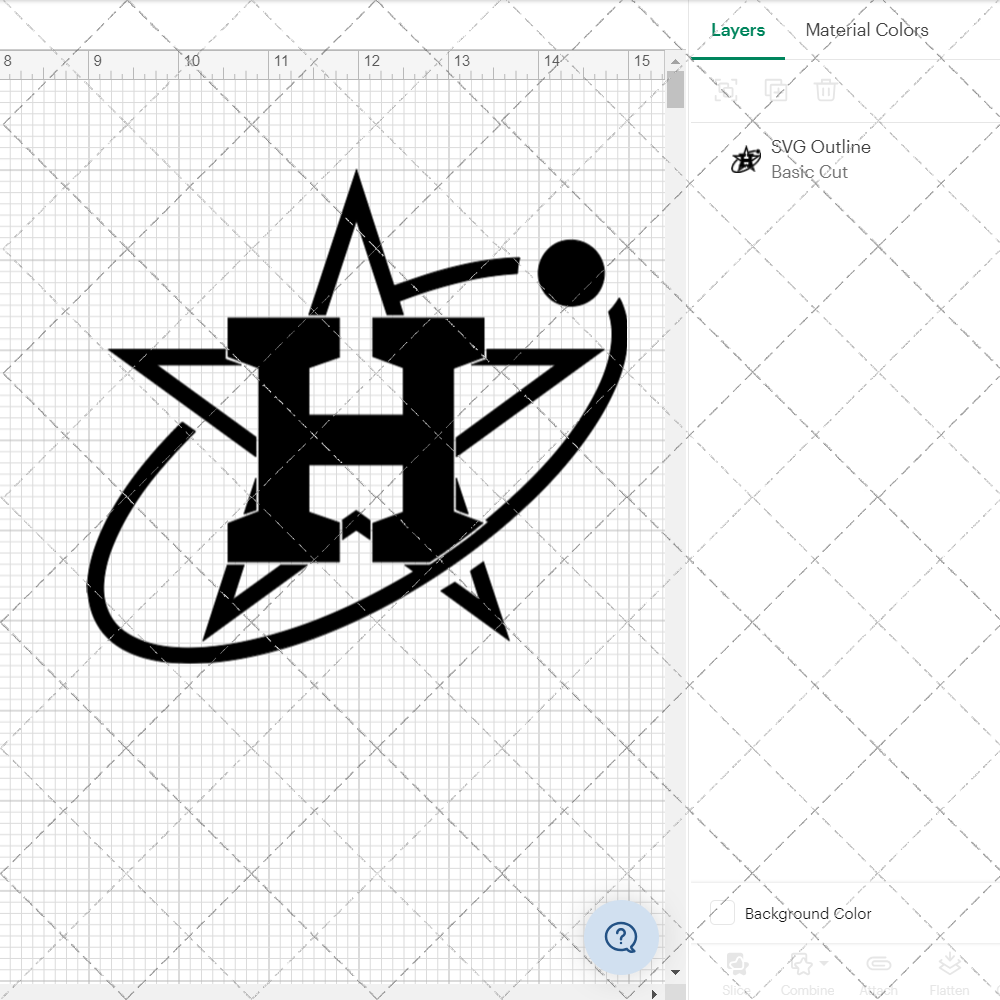1000x1000 pixels.
Task: Open the Material Colors tab
Action: click(x=866, y=30)
